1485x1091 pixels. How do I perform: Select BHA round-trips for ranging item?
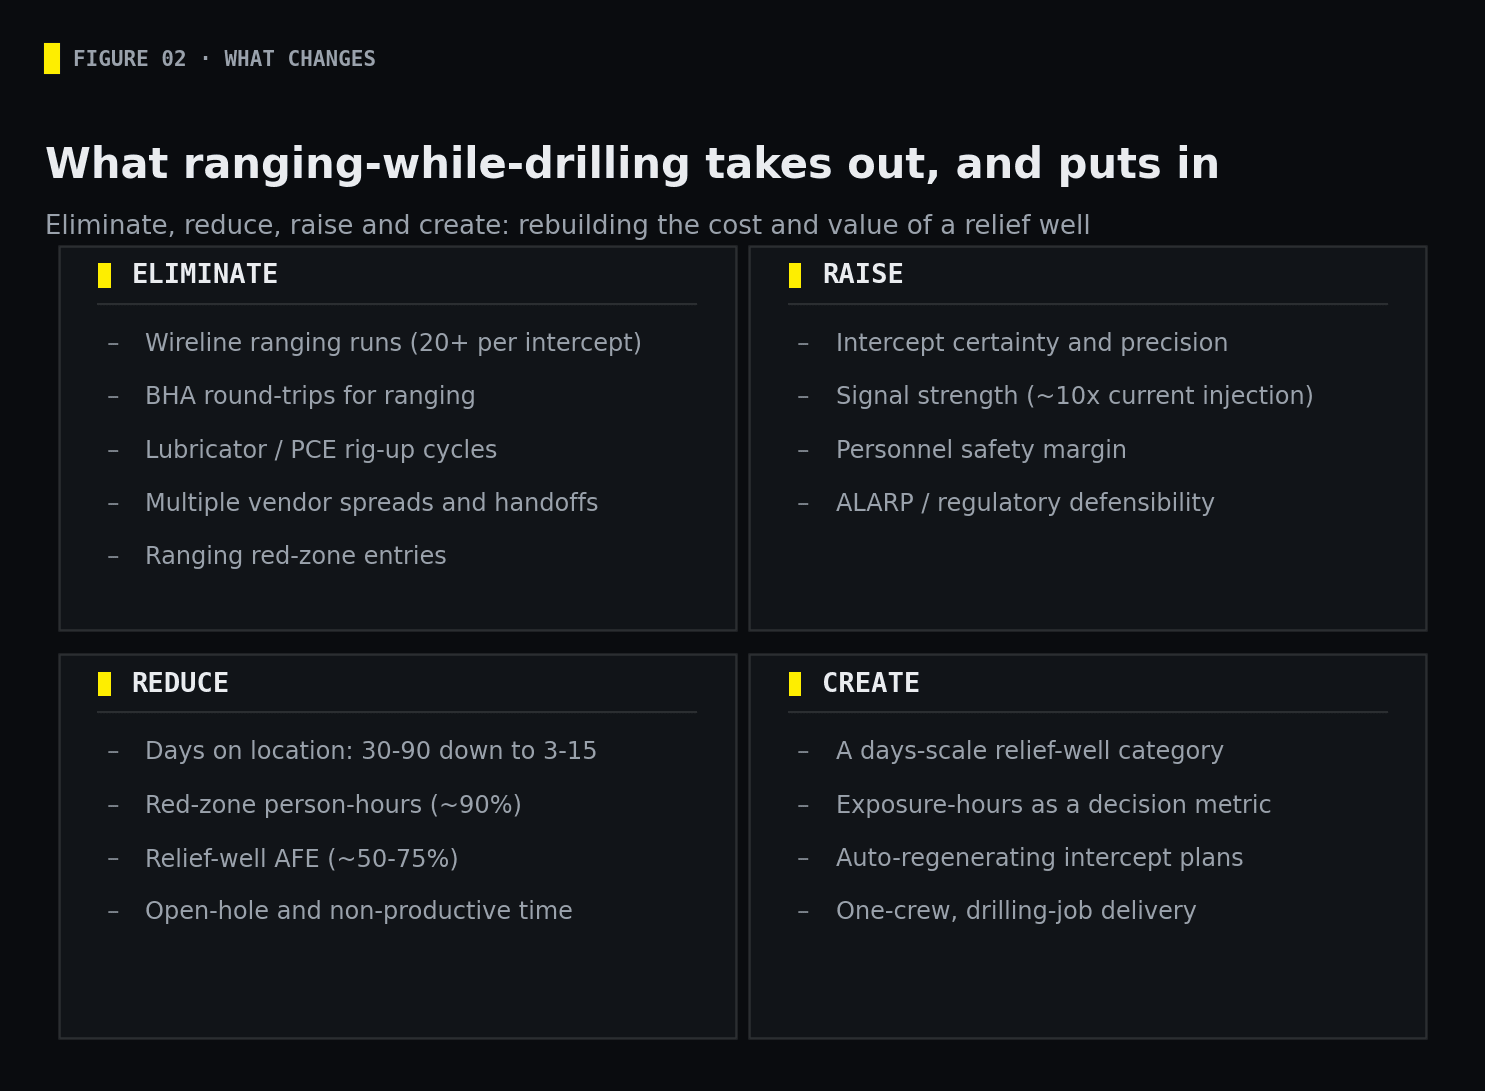click(310, 396)
